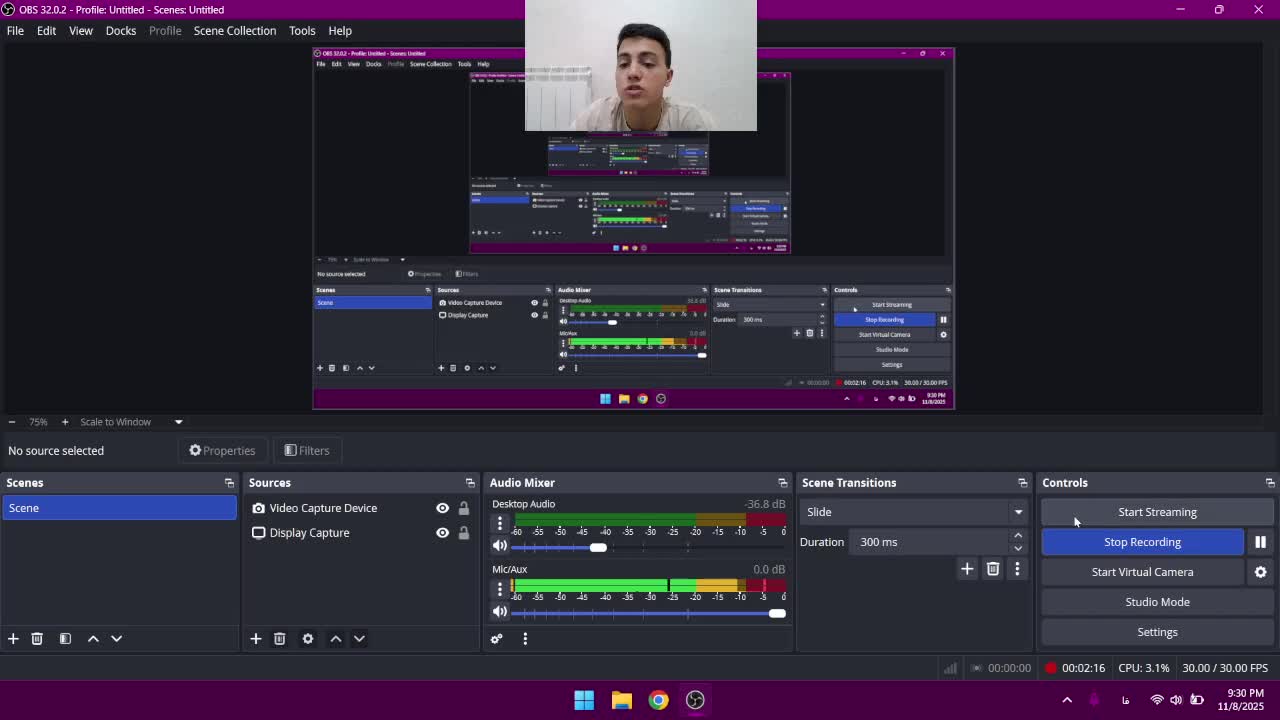
Task: Open preview scaling dropdown arrow
Action: (x=178, y=422)
